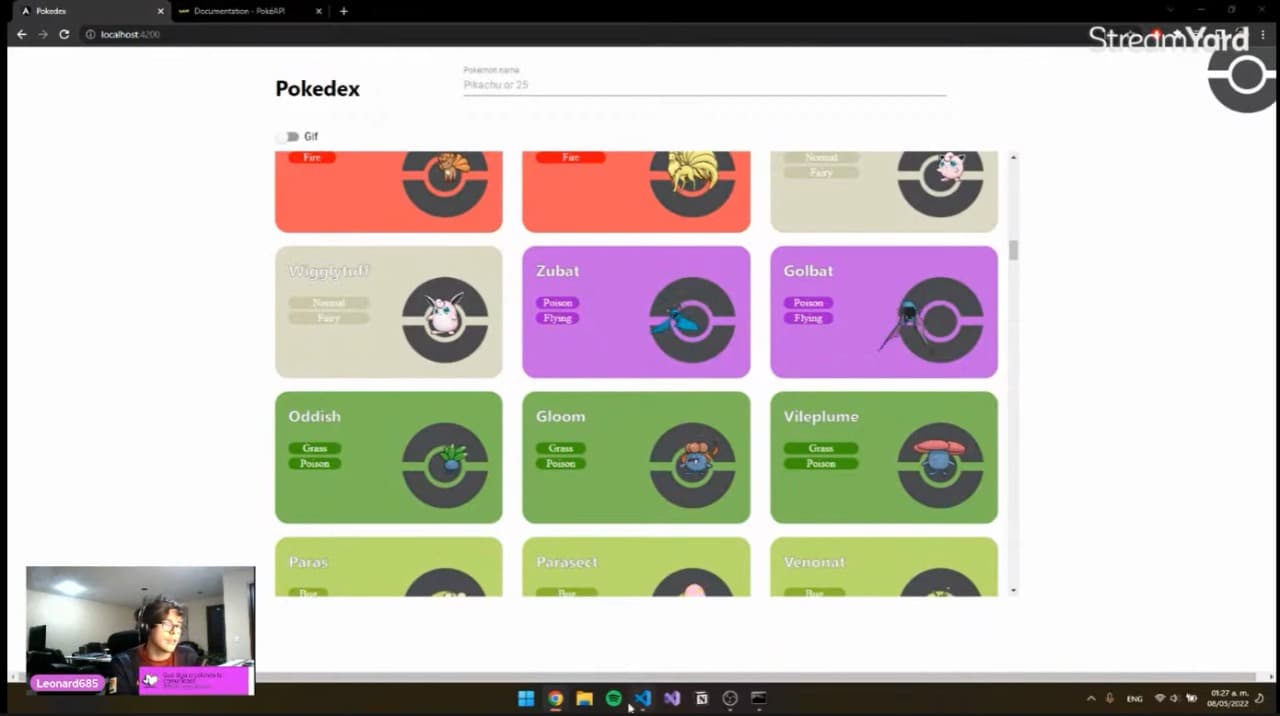Image resolution: width=1280 pixels, height=716 pixels.
Task: Click the Wigglytuff sprite image
Action: pyautogui.click(x=444, y=314)
